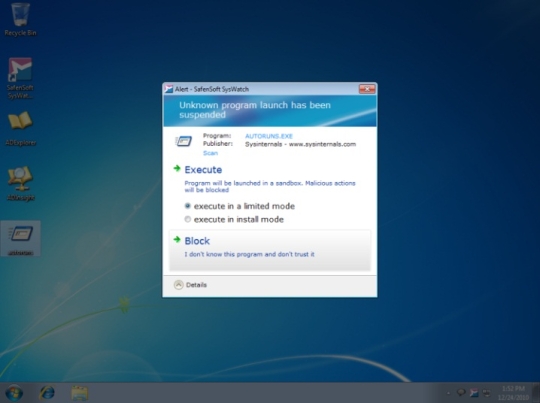Viewport: 540px width, 403px height.
Task: Open the taskbar clock and date
Action: (x=513, y=393)
